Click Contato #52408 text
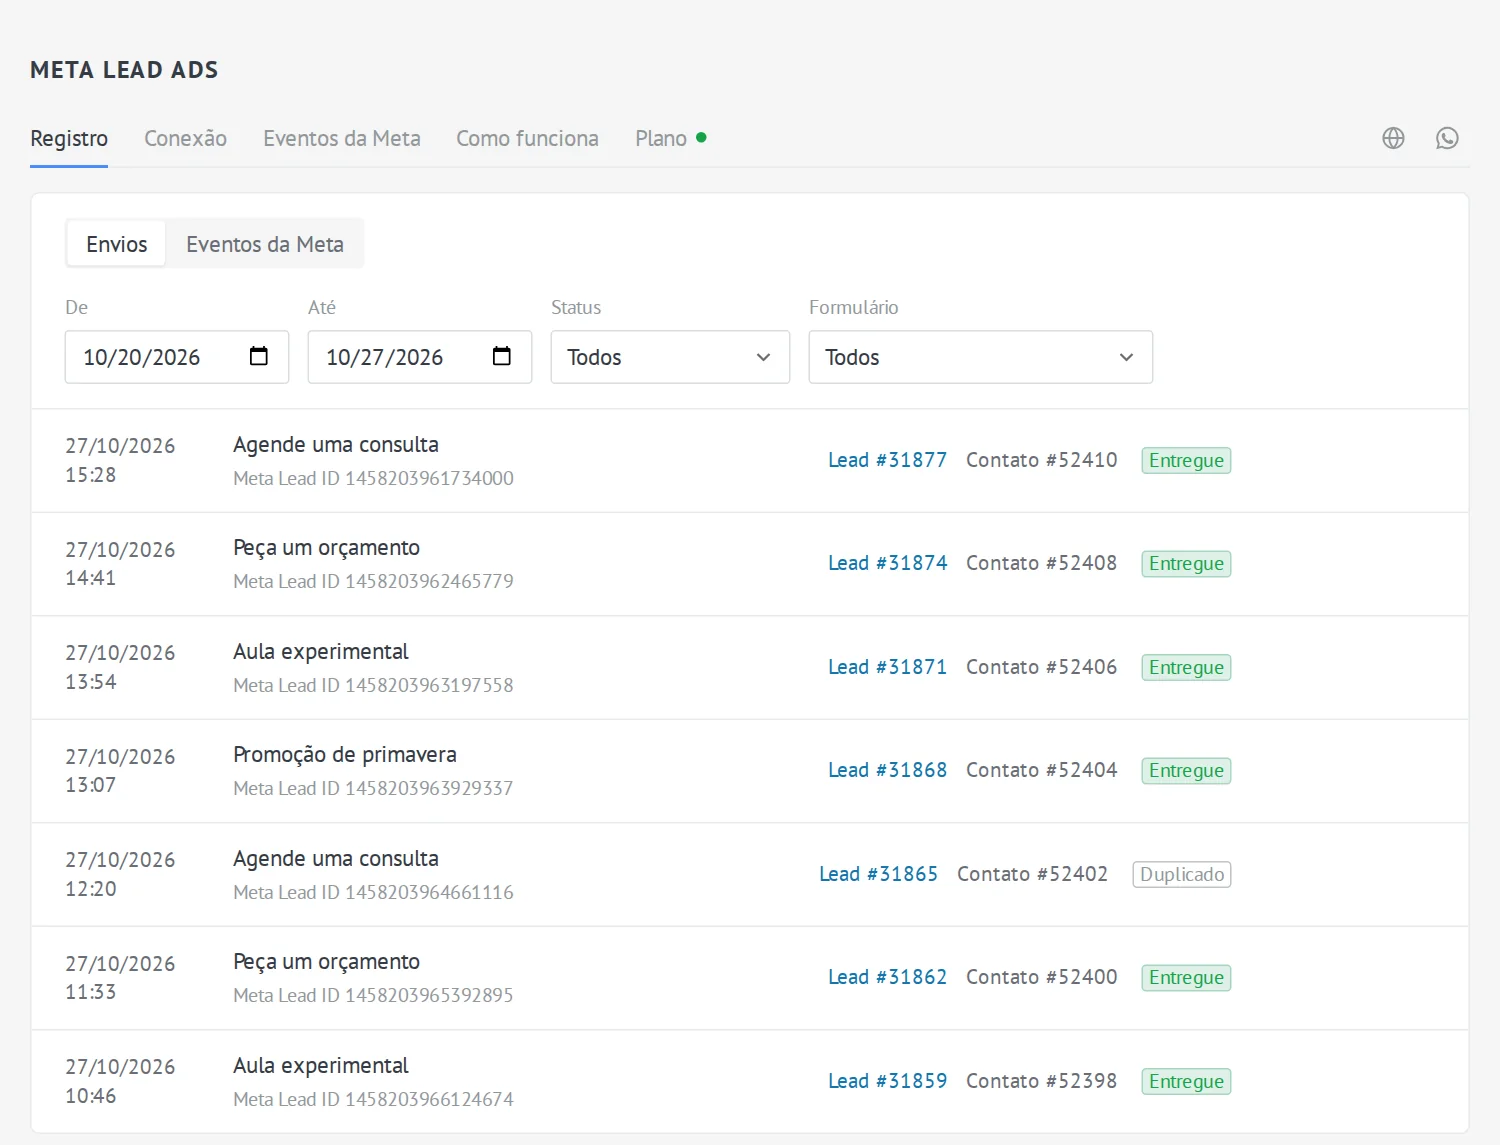Viewport: 1500px width, 1145px height. (x=1041, y=563)
